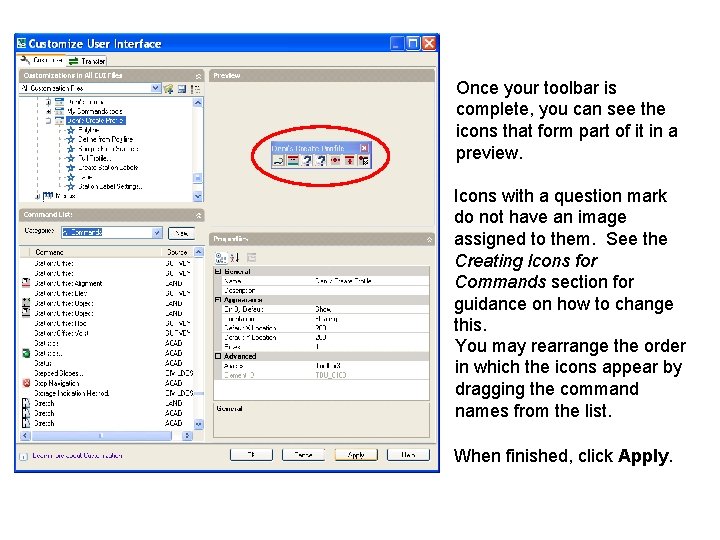Click the green icon in the command list
The height and width of the screenshot is (540, 720).
[27, 353]
